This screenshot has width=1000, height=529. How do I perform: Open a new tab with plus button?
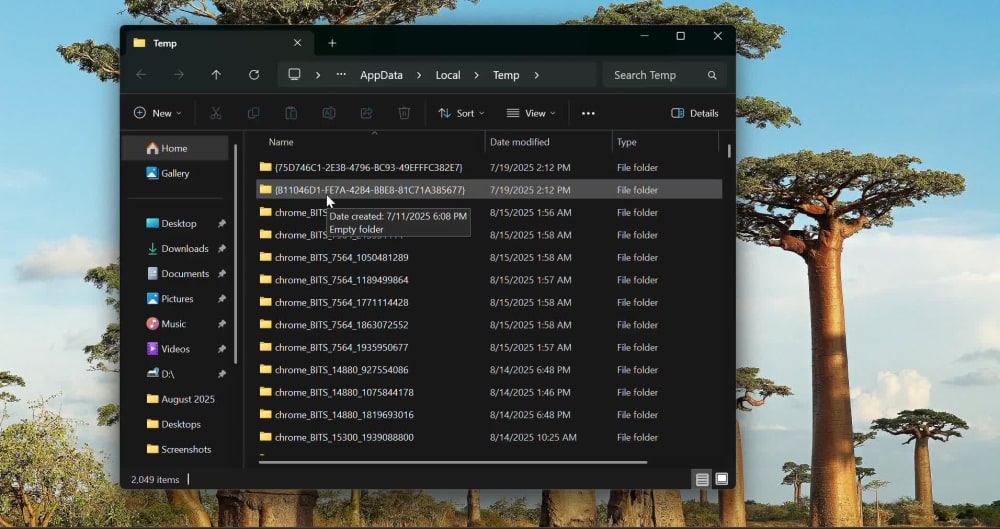[x=332, y=43]
